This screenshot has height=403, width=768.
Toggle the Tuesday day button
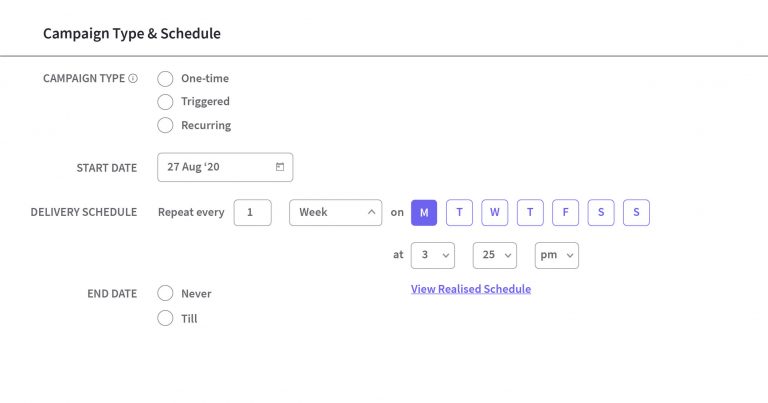[x=459, y=213]
